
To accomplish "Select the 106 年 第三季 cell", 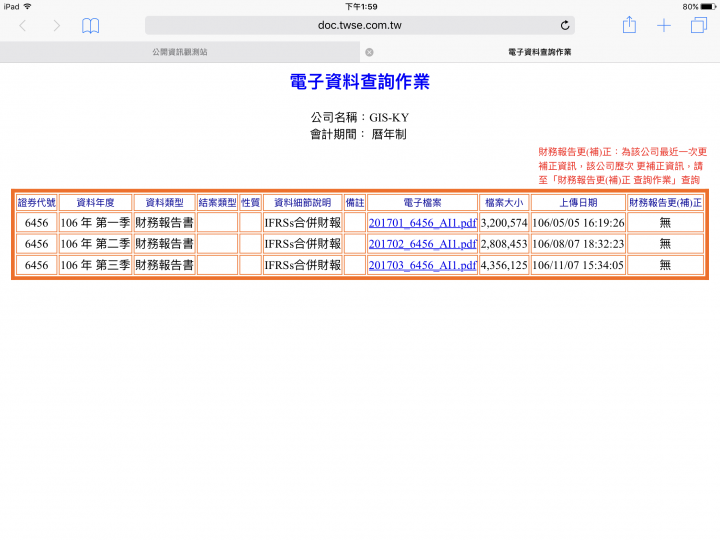I will (96, 265).
